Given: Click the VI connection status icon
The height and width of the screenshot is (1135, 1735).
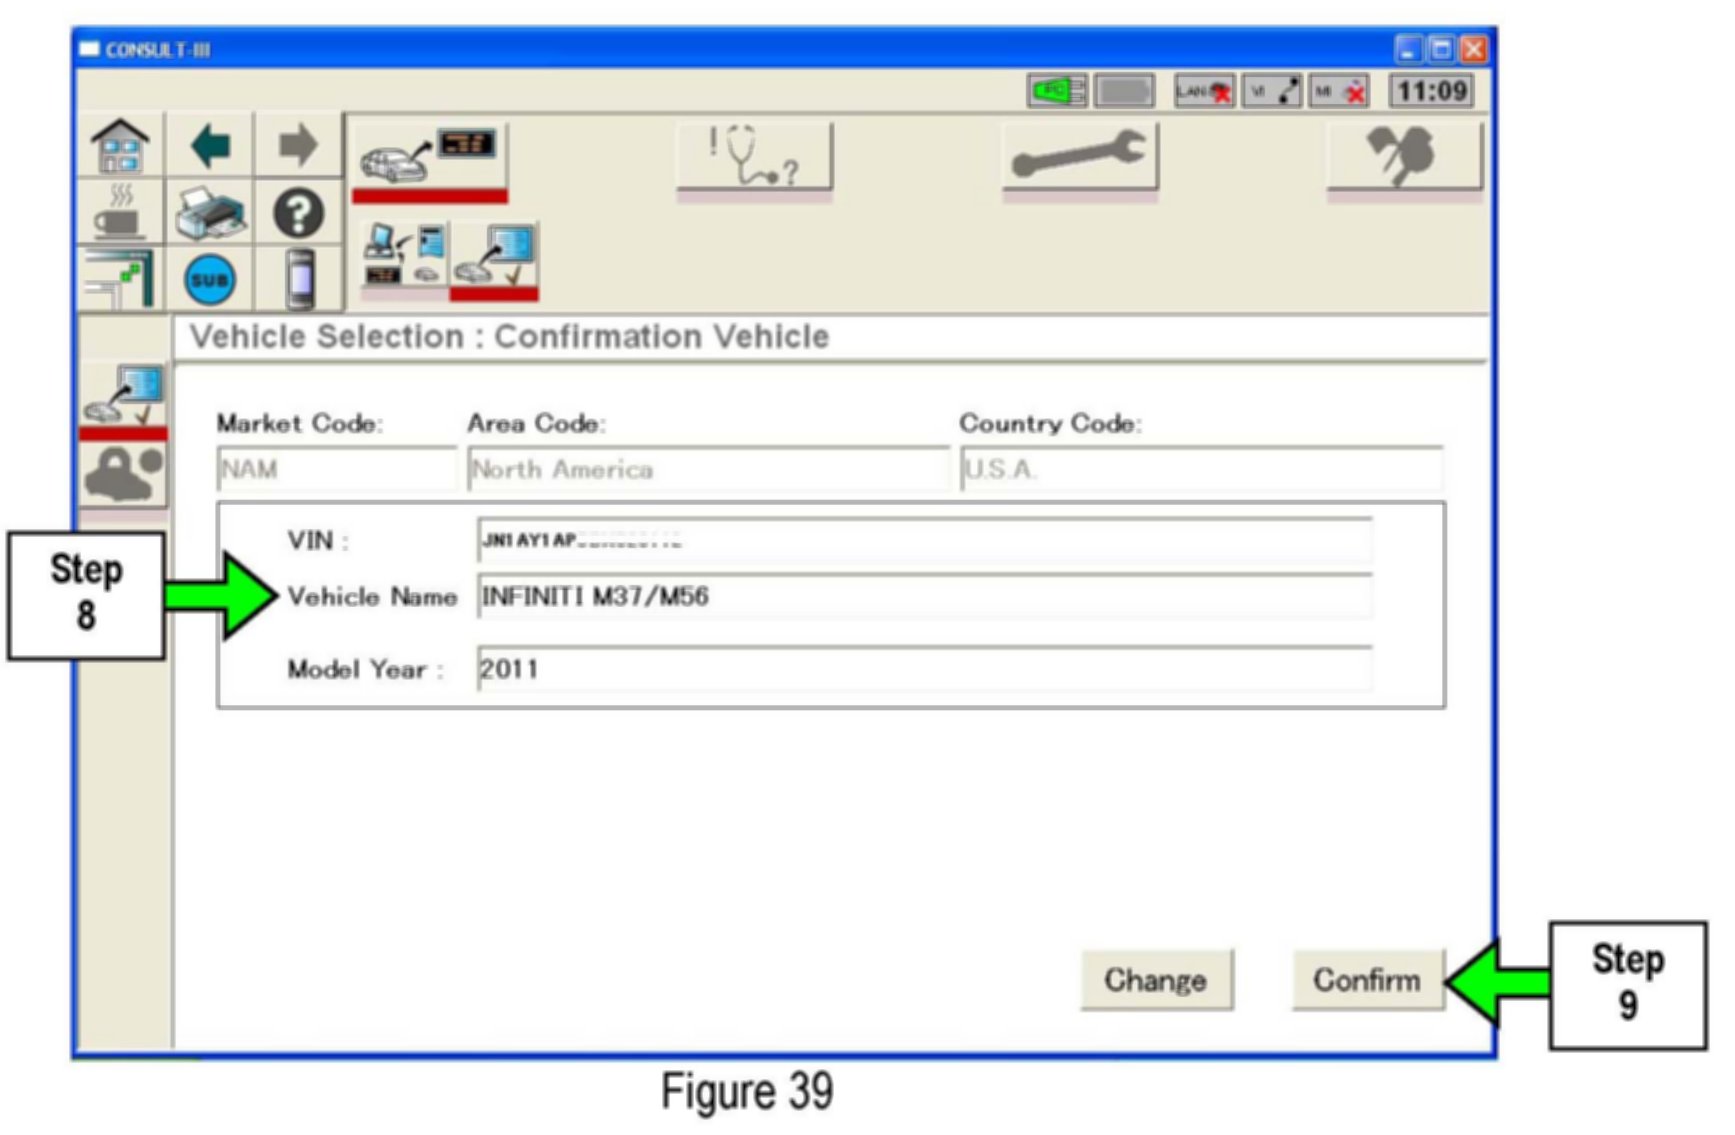Looking at the screenshot, I should 1273,92.
